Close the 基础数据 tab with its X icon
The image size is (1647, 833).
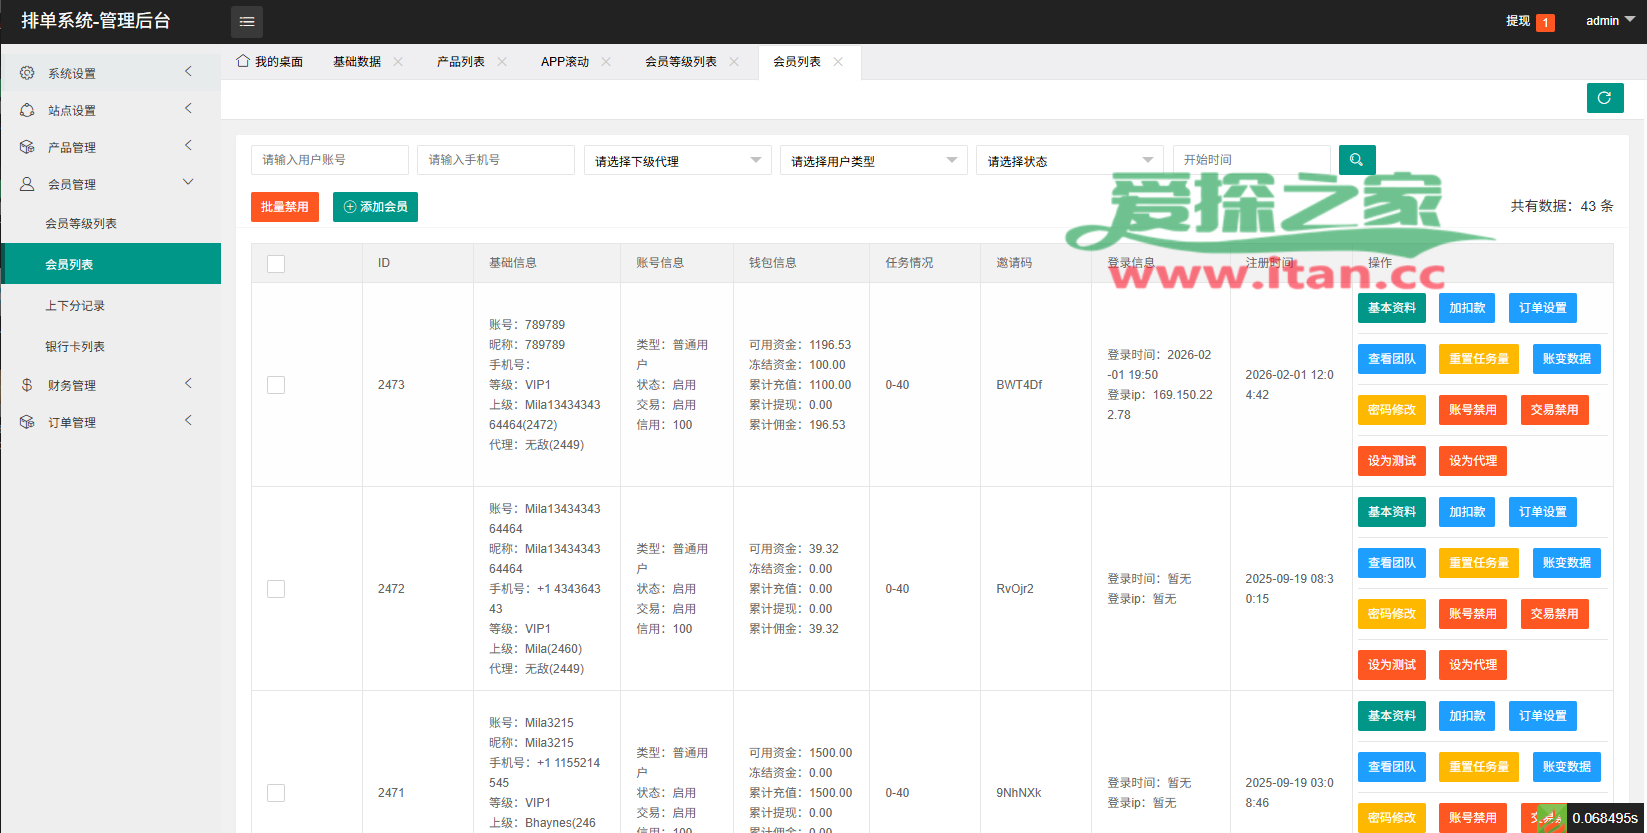coord(398,62)
